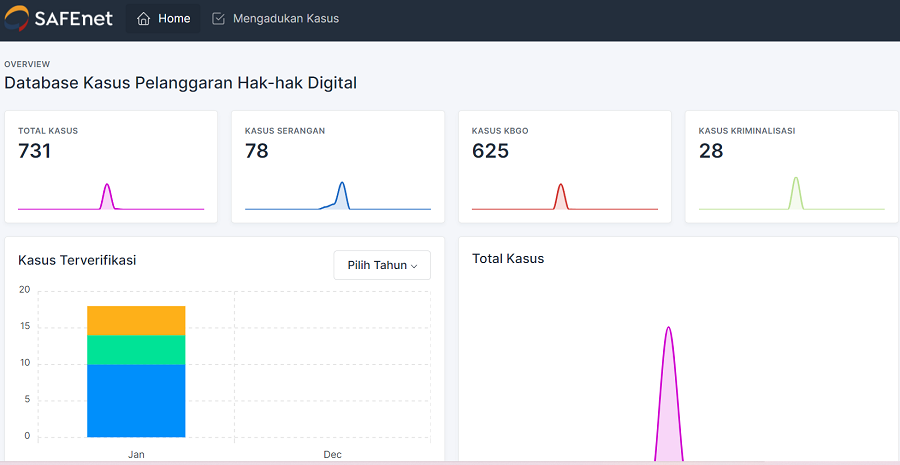Click the blue Kasus Serangan sparkline
The image size is (900, 465).
pyautogui.click(x=342, y=196)
